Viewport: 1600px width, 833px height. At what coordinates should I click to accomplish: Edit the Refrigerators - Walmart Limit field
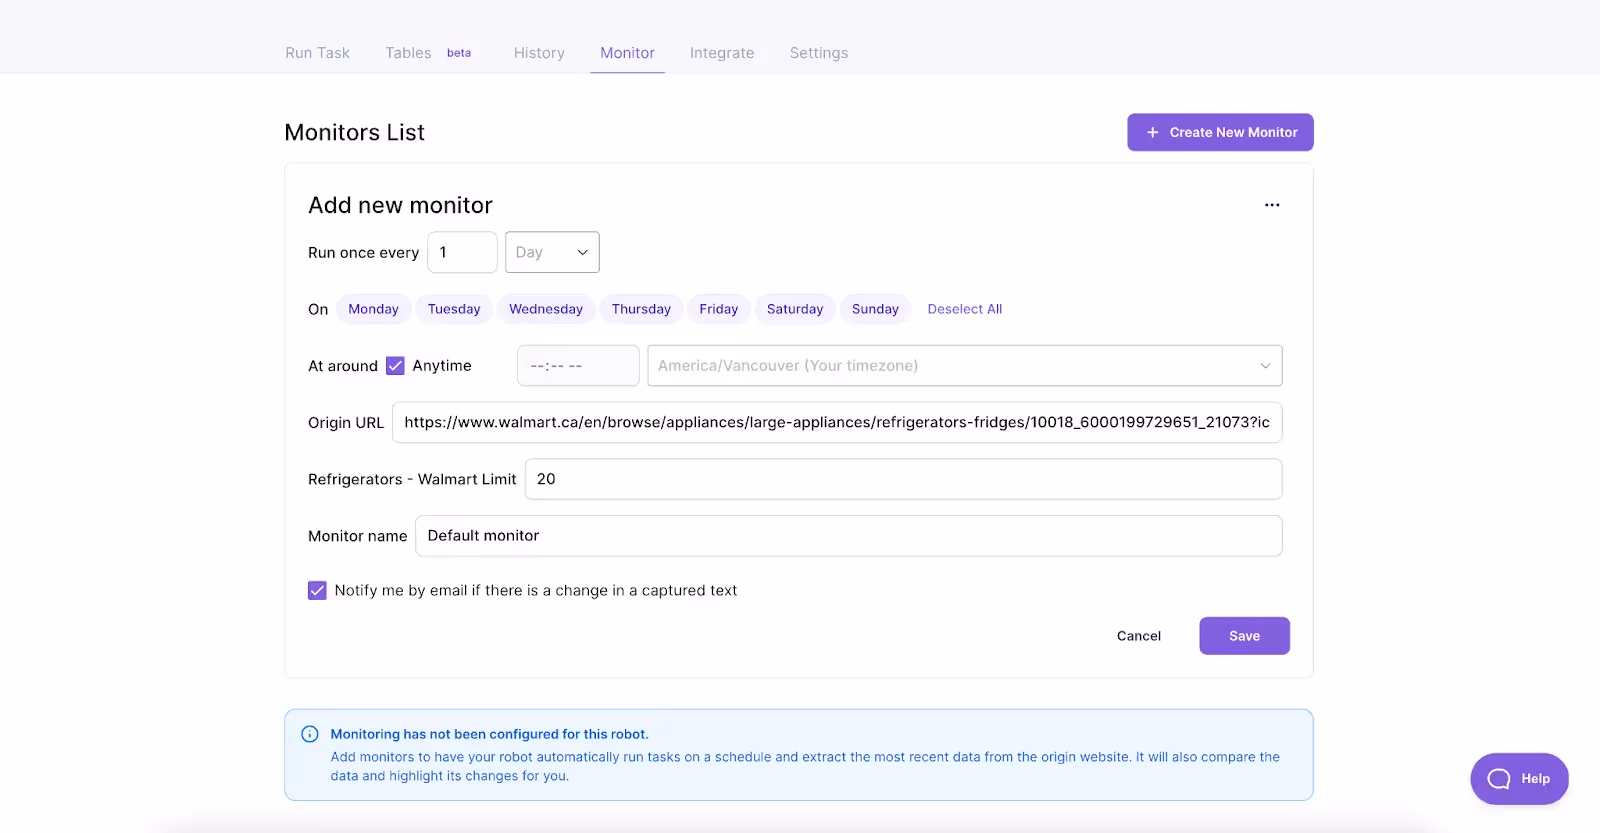(x=903, y=479)
